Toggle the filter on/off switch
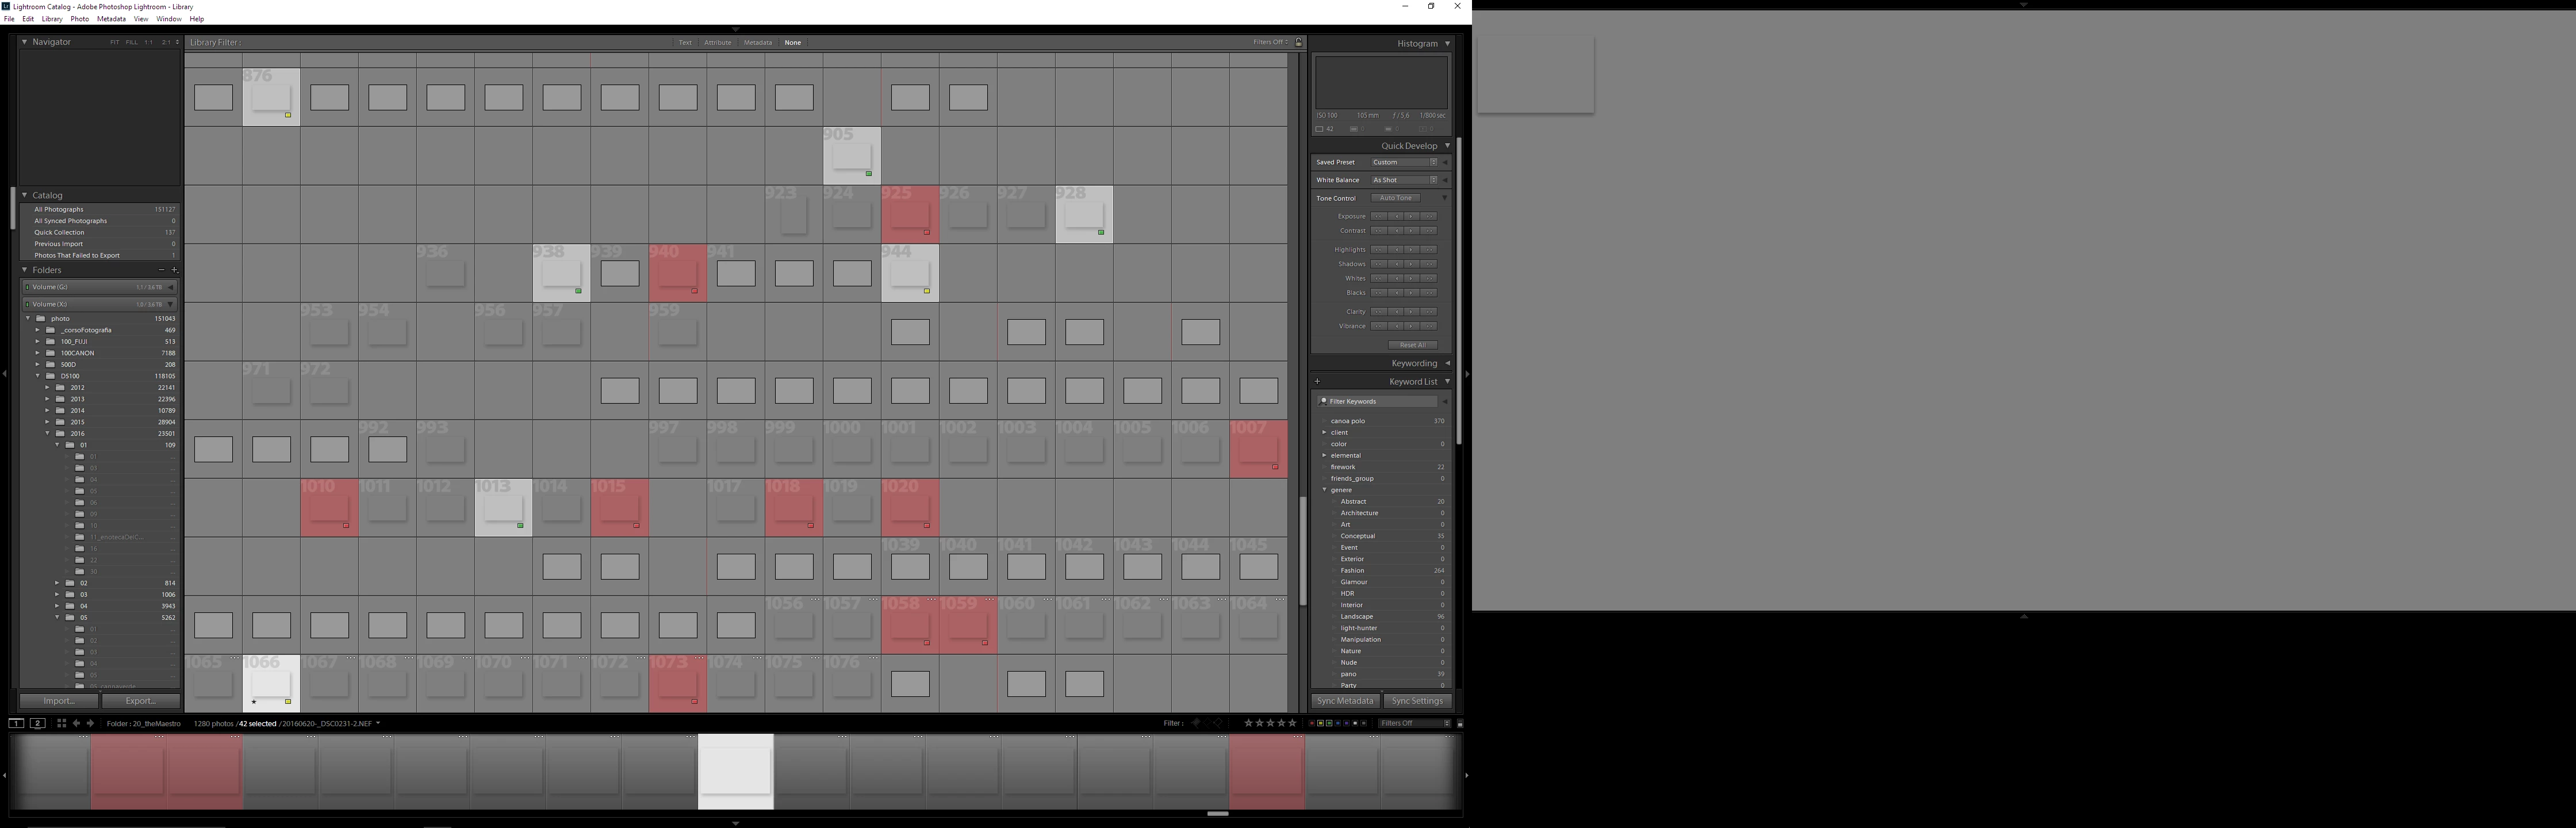 point(1460,723)
